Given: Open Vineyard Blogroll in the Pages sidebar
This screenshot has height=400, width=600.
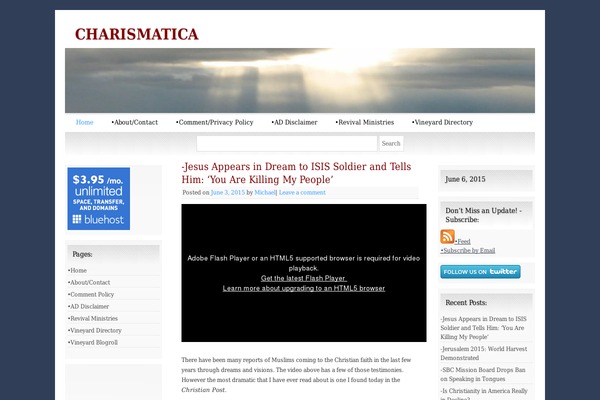Looking at the screenshot, I should (x=93, y=343).
